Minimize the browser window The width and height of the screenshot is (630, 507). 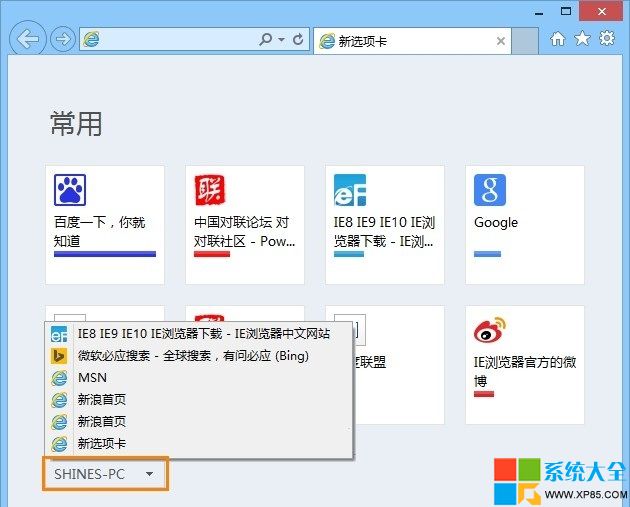(x=539, y=13)
